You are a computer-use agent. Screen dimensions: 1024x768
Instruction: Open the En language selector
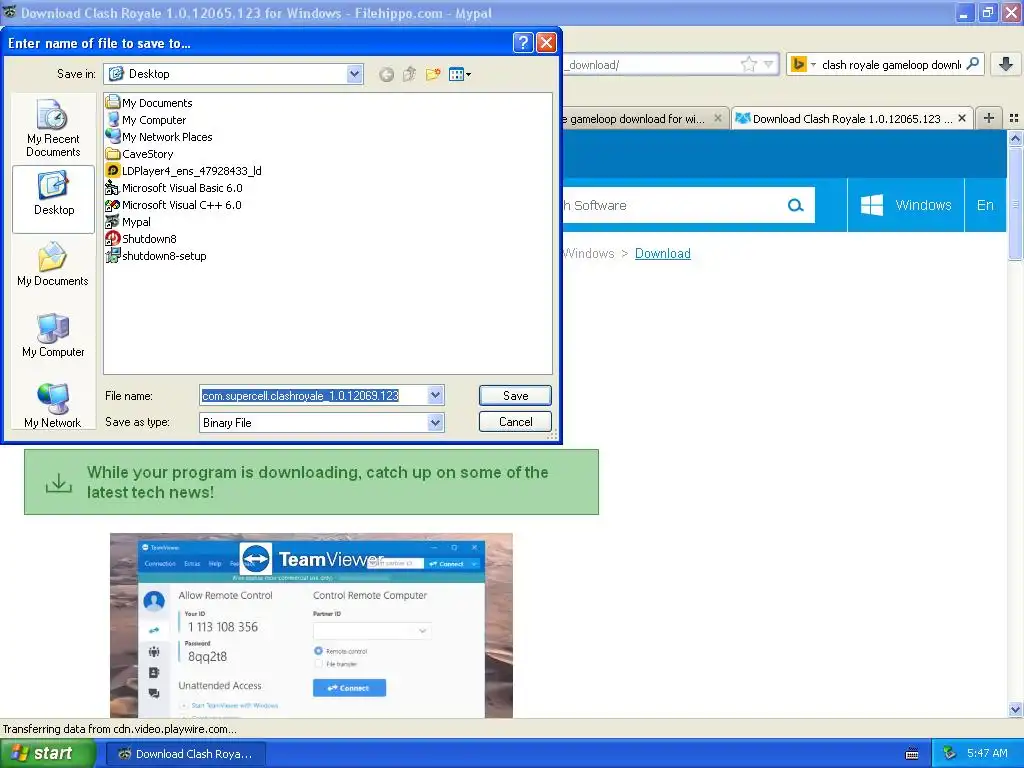coord(985,205)
